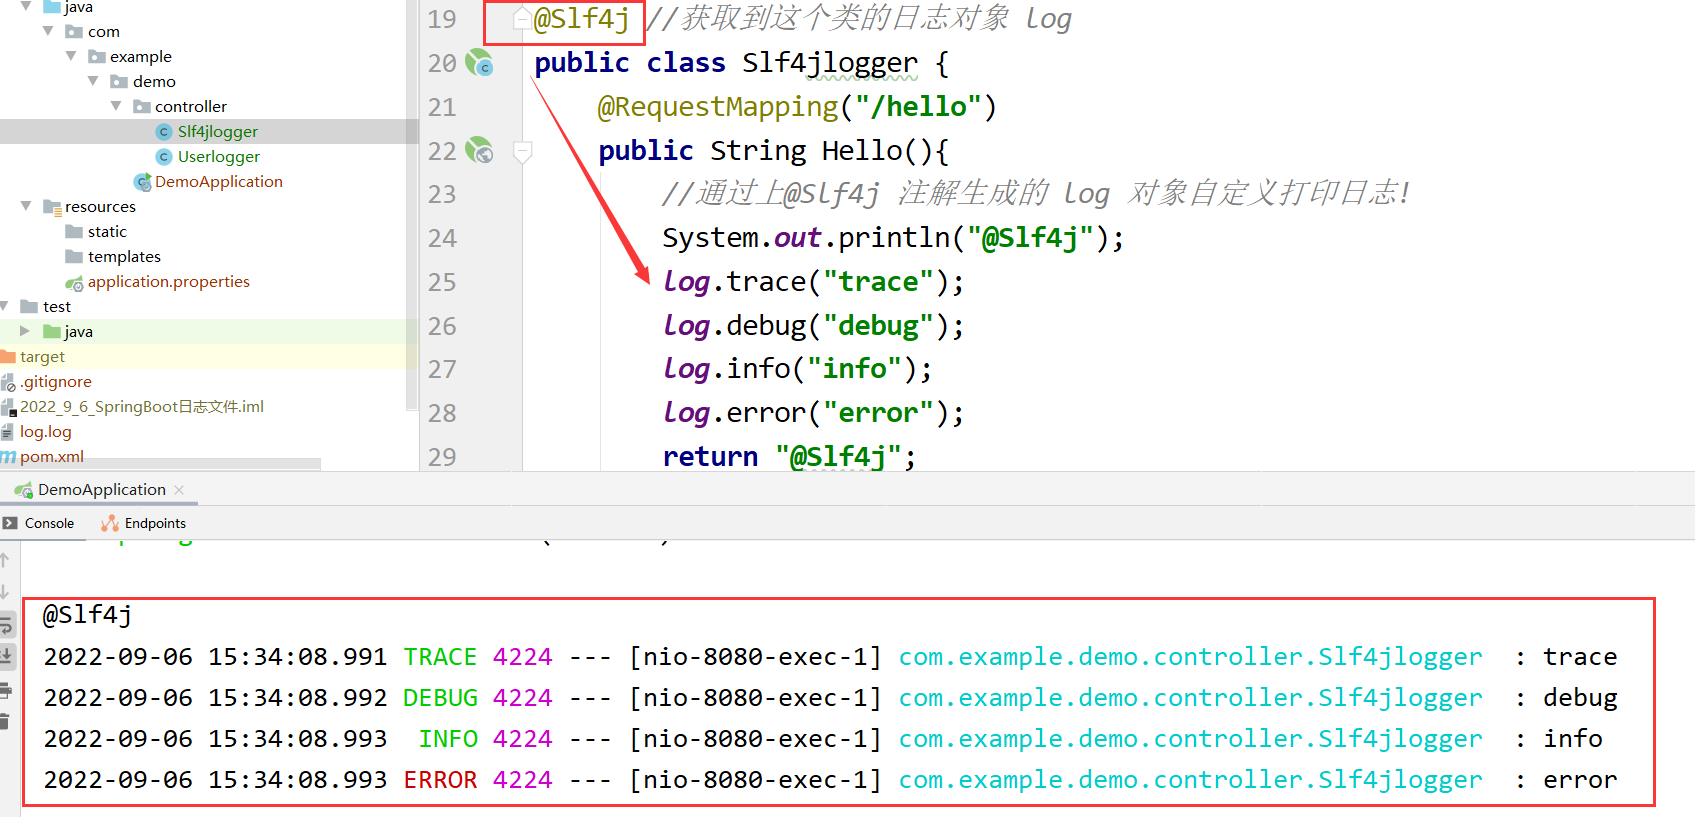Click the DemoApplication run tab Spring icon

click(23, 490)
